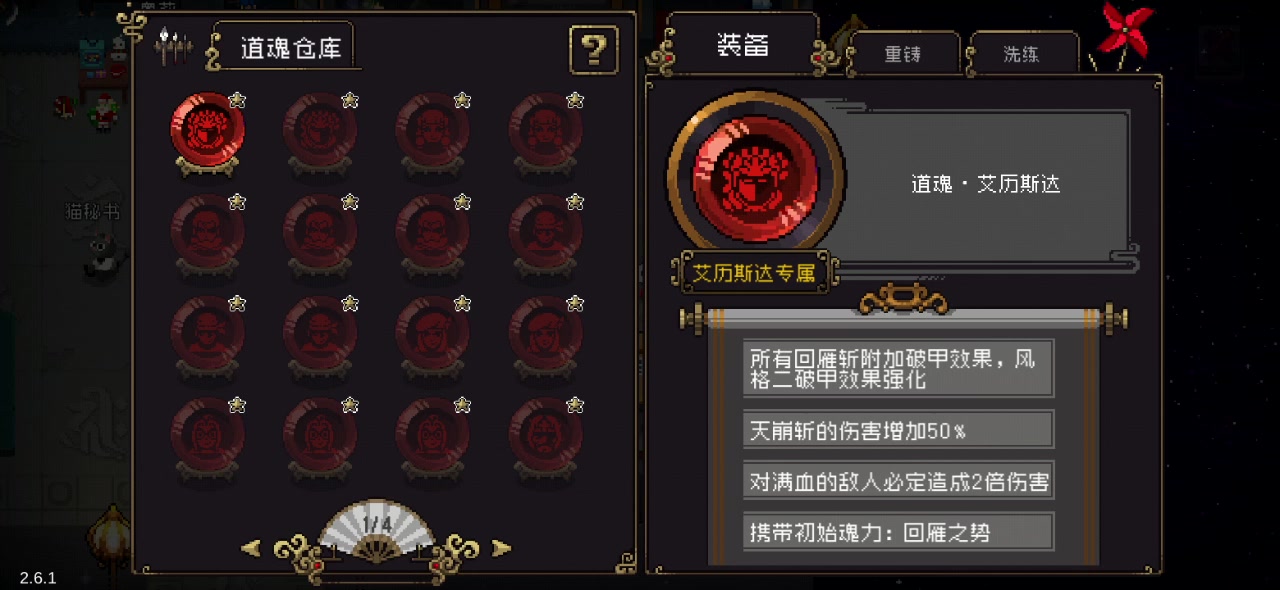Toggle star on first orb in second row

pyautogui.click(x=237, y=201)
